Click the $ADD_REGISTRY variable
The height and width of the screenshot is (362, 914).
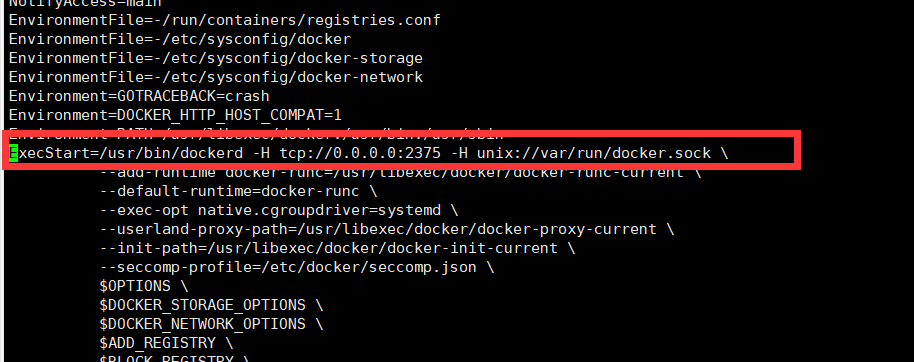click(x=157, y=343)
